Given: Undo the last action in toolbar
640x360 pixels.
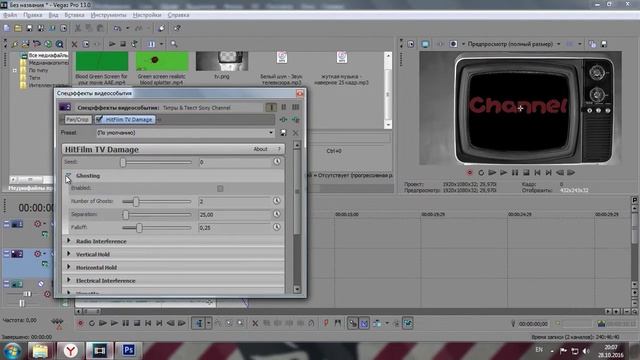Looking at the screenshot, I should 118,28.
